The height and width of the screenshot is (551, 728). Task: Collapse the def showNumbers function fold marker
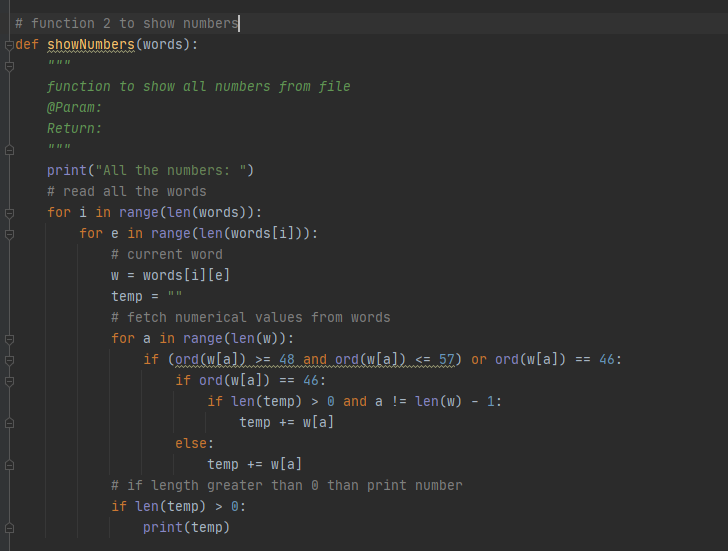coord(9,45)
